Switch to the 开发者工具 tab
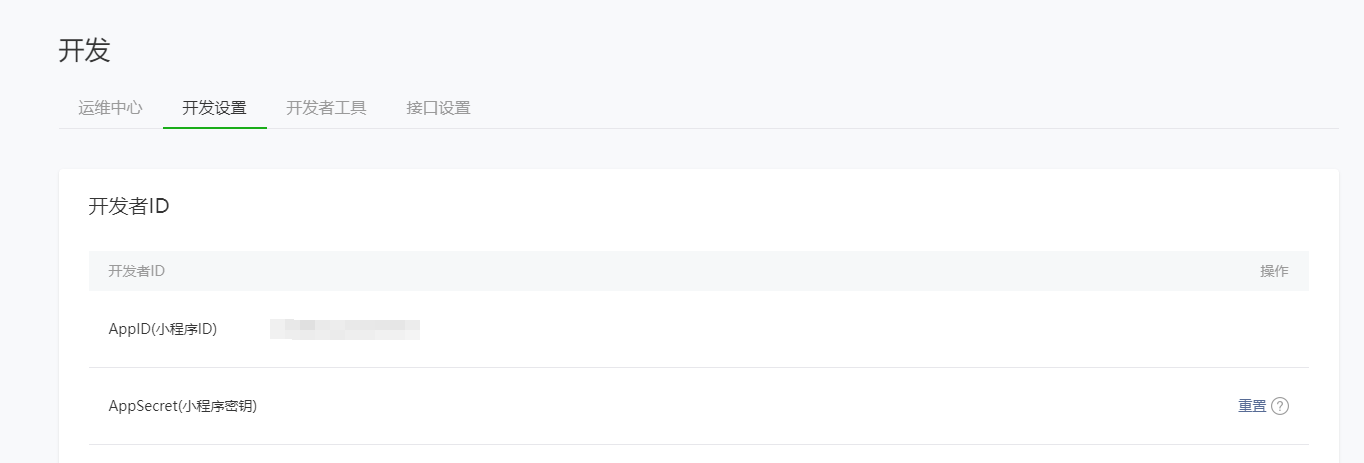 326,108
